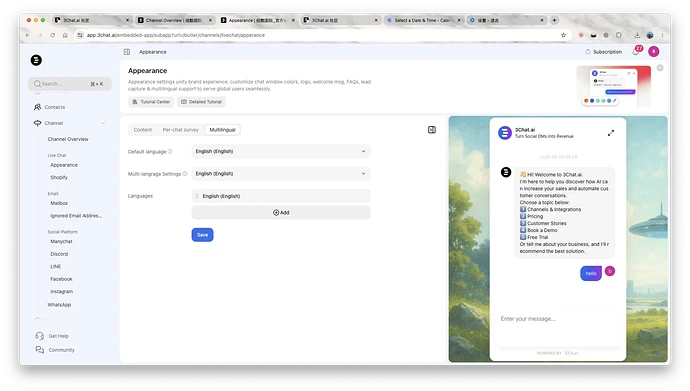Open Facebook channel settings

61,279
